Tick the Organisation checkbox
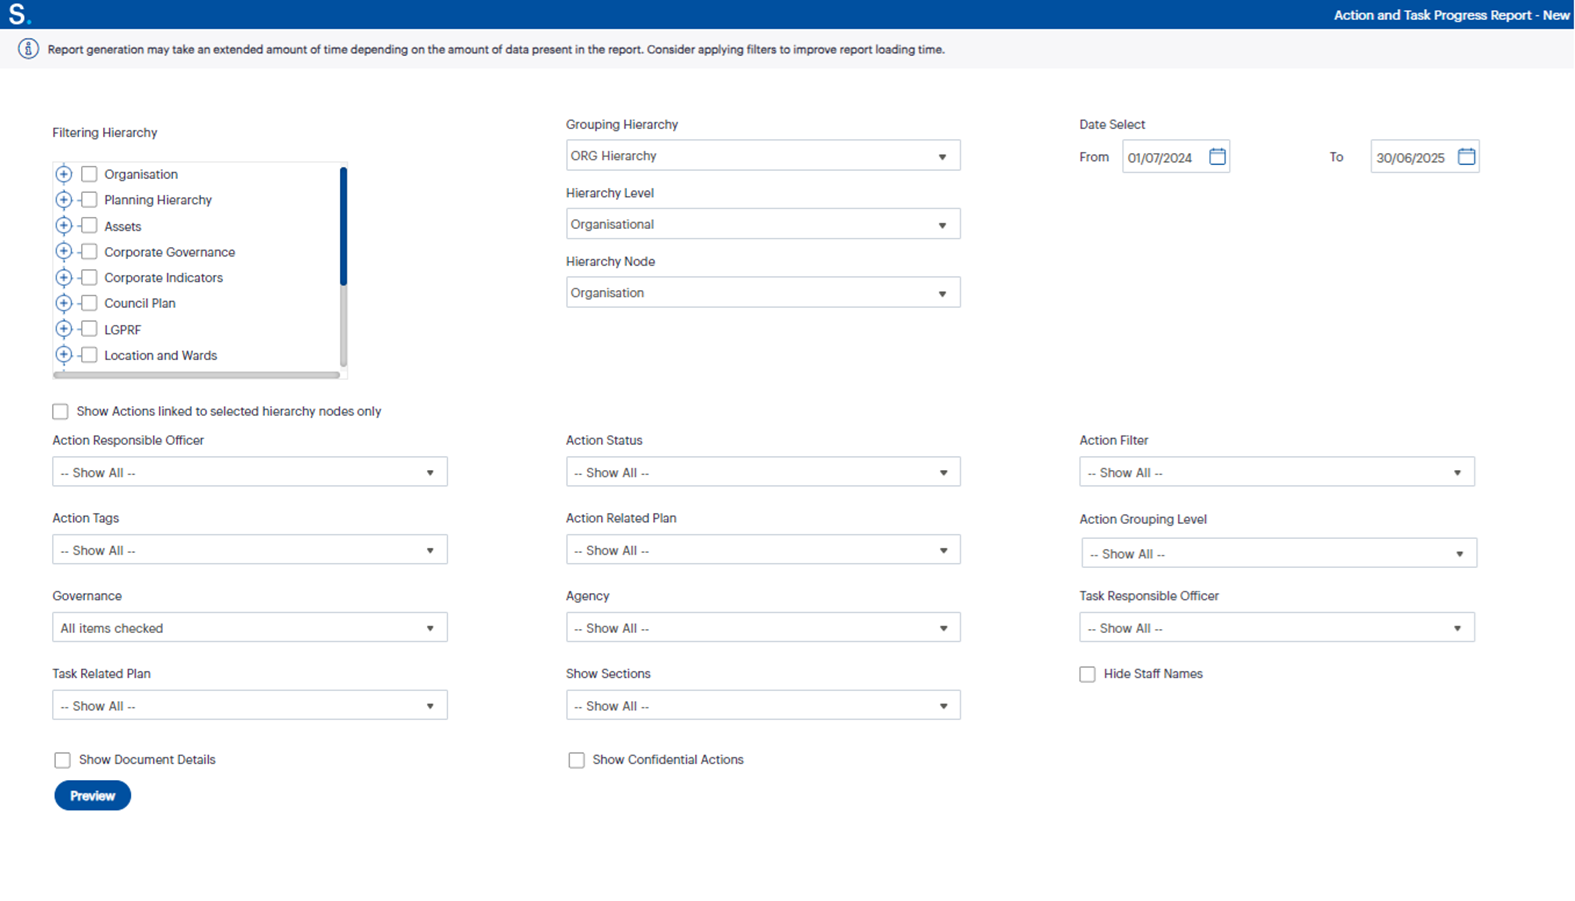The image size is (1575, 901). 89,174
